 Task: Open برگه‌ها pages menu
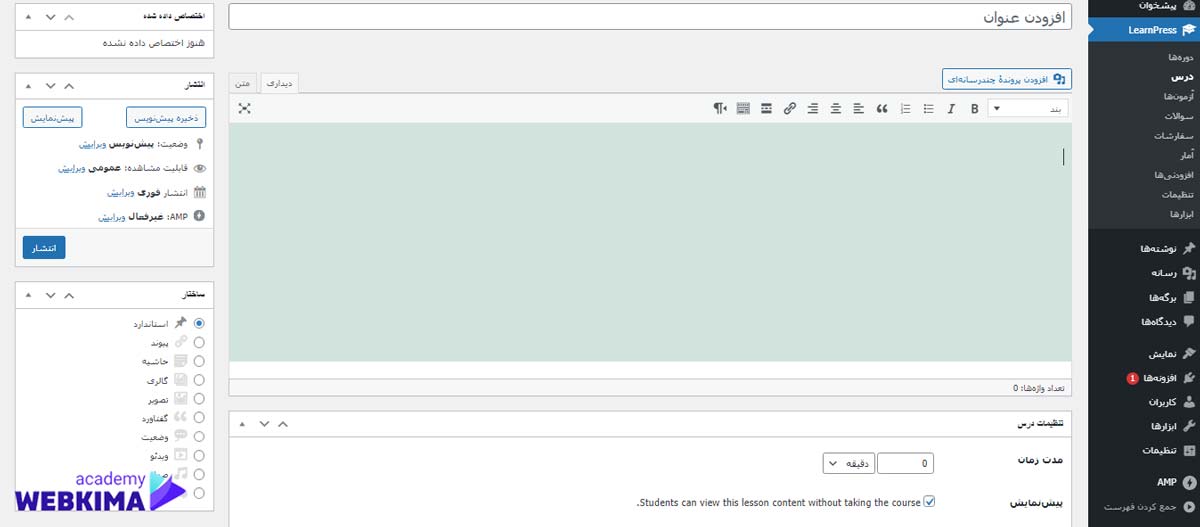coord(1144,297)
